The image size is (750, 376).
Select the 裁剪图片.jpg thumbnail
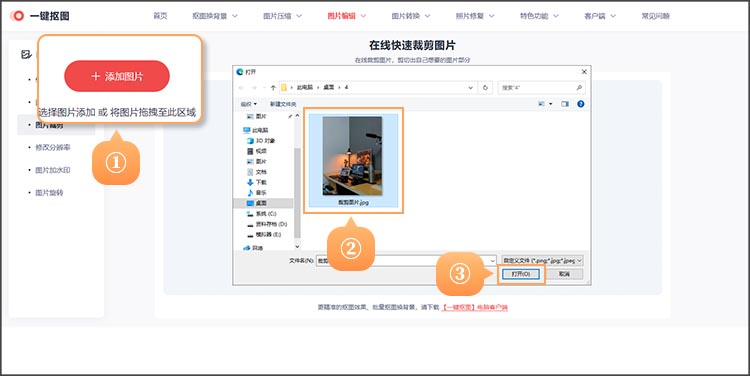coord(353,160)
